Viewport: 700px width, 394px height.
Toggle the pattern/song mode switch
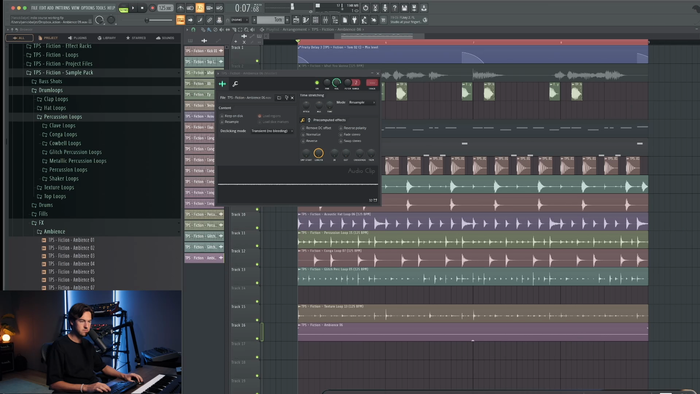pyautogui.click(x=123, y=8)
